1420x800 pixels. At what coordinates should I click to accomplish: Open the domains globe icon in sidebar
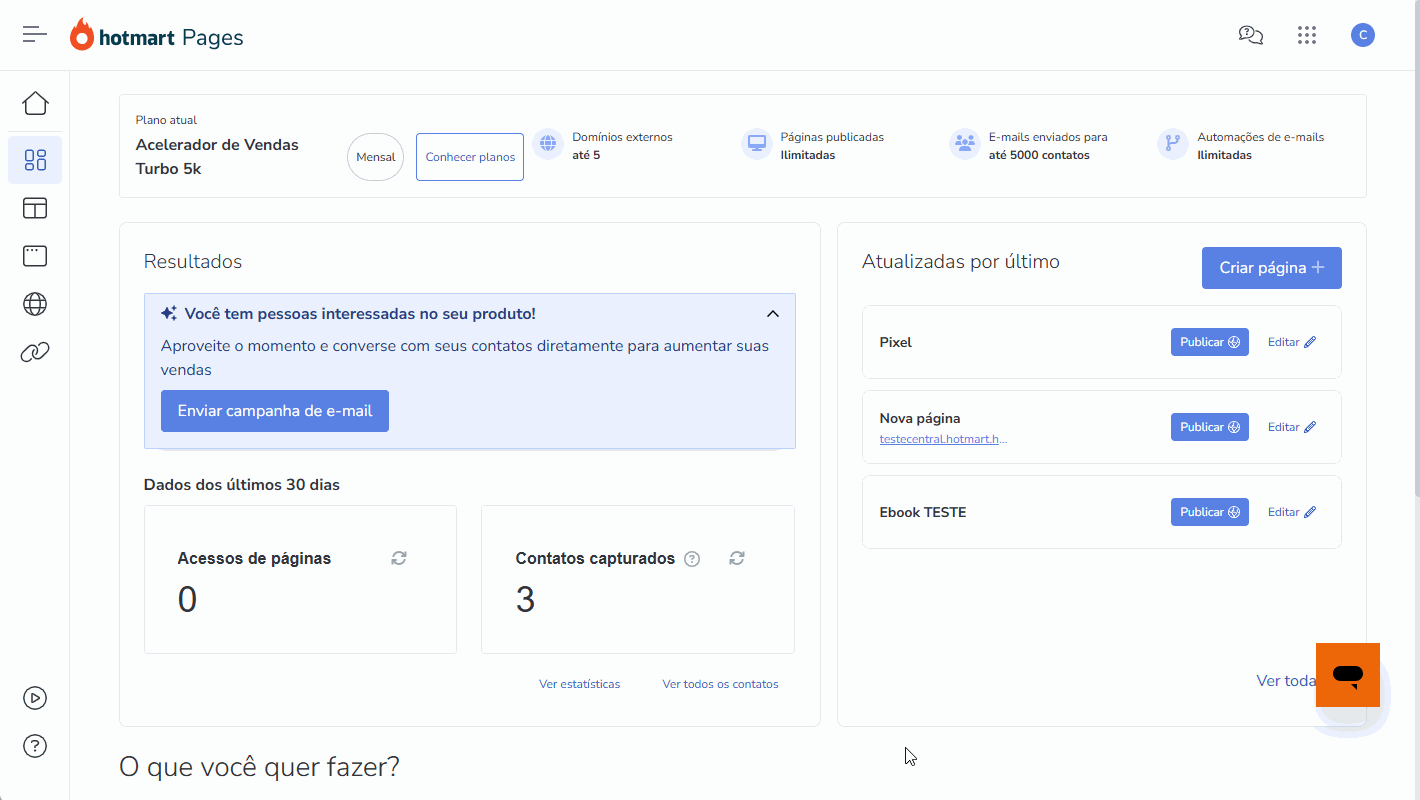pyautogui.click(x=35, y=304)
